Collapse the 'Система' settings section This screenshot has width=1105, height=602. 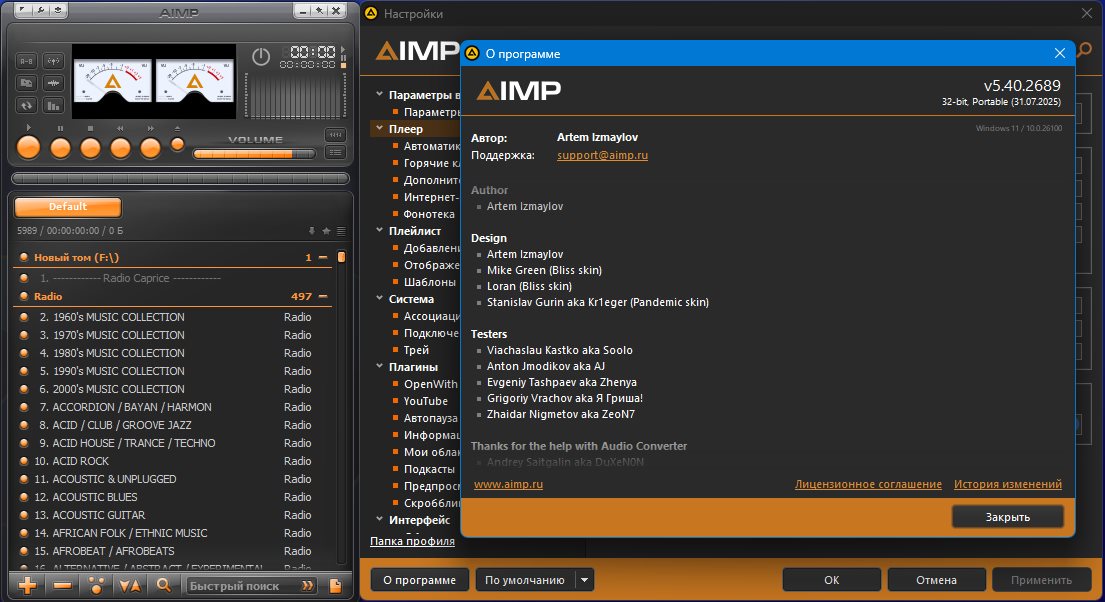tap(380, 298)
